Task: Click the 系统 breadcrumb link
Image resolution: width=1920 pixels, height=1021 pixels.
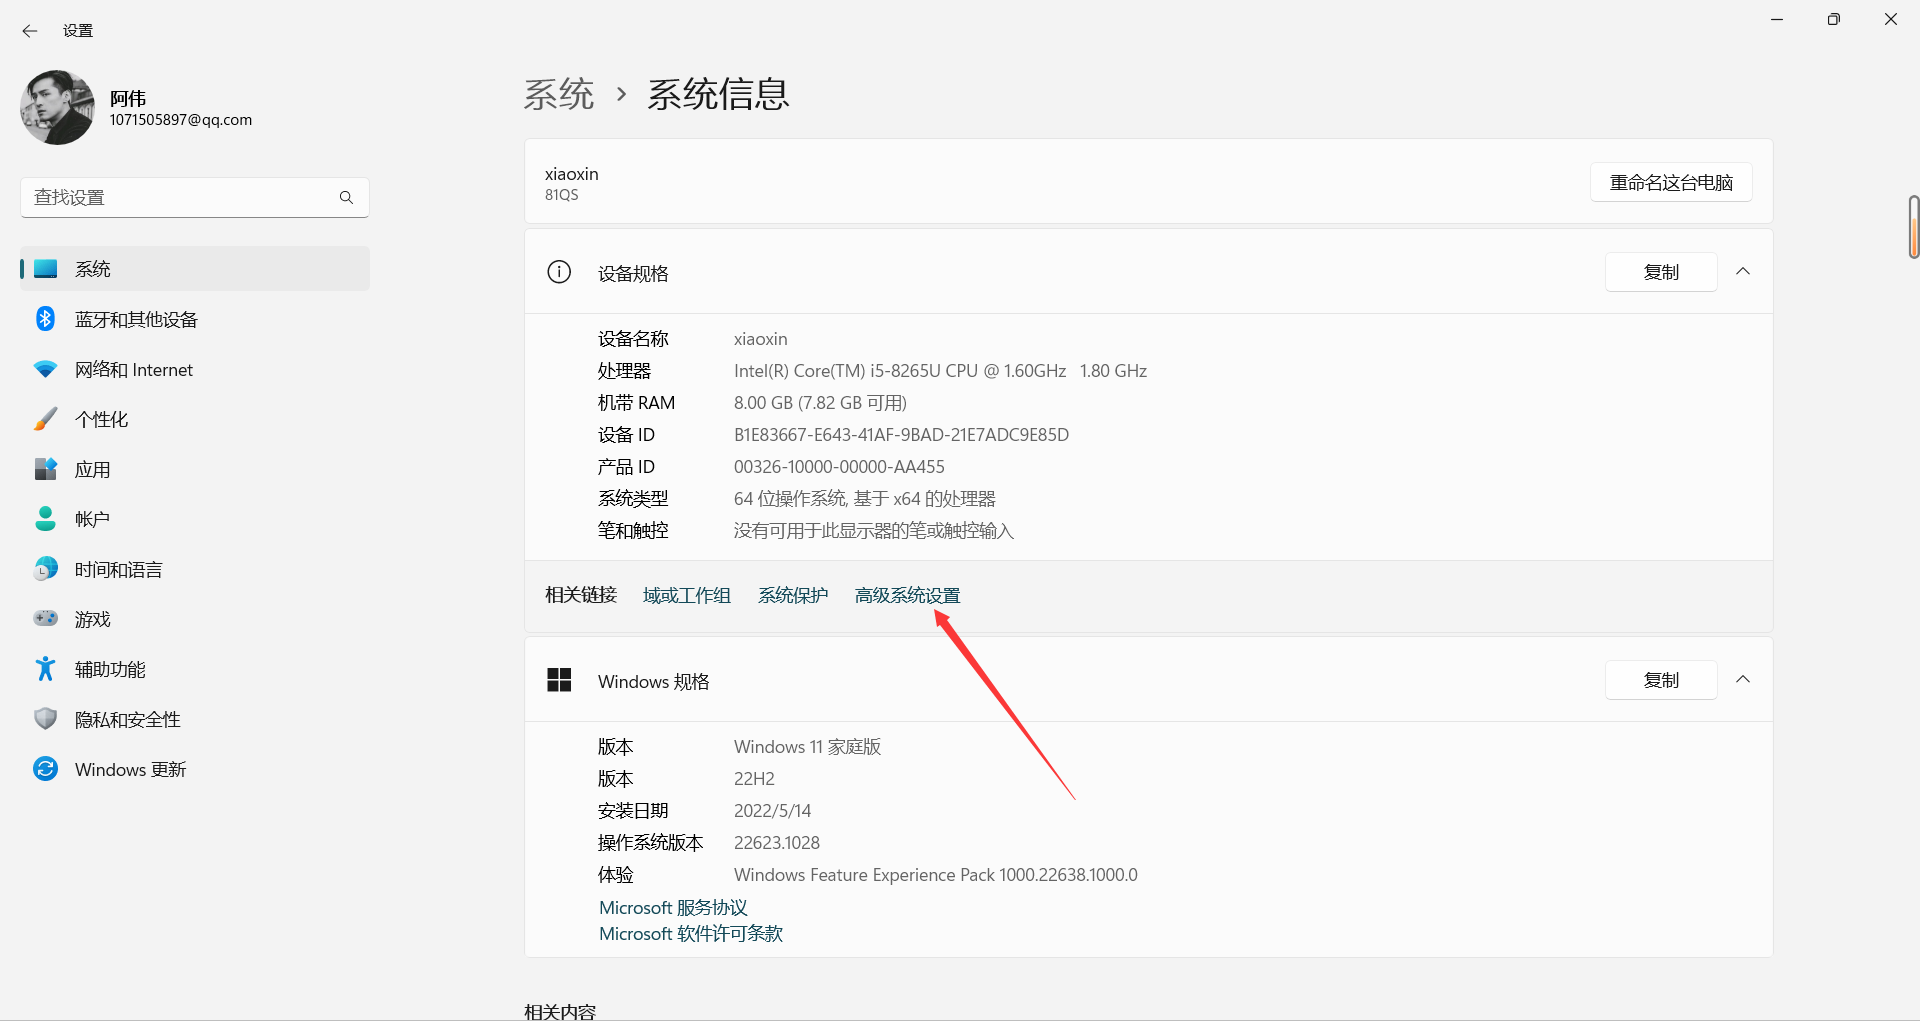Action: (559, 94)
